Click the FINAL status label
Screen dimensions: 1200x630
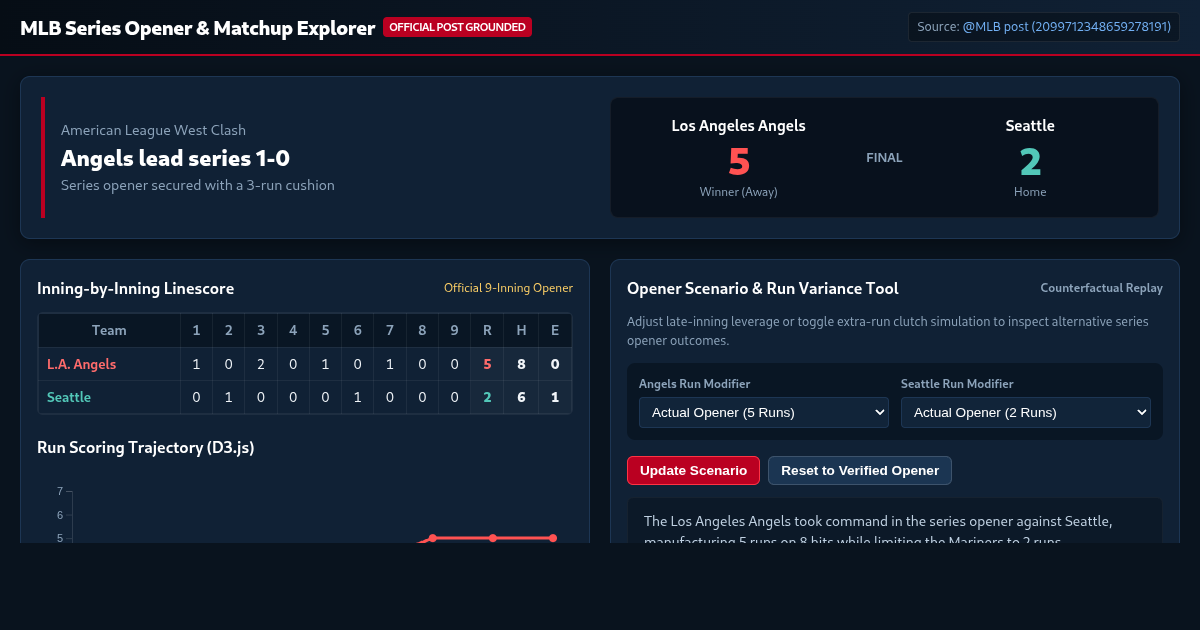(x=884, y=157)
